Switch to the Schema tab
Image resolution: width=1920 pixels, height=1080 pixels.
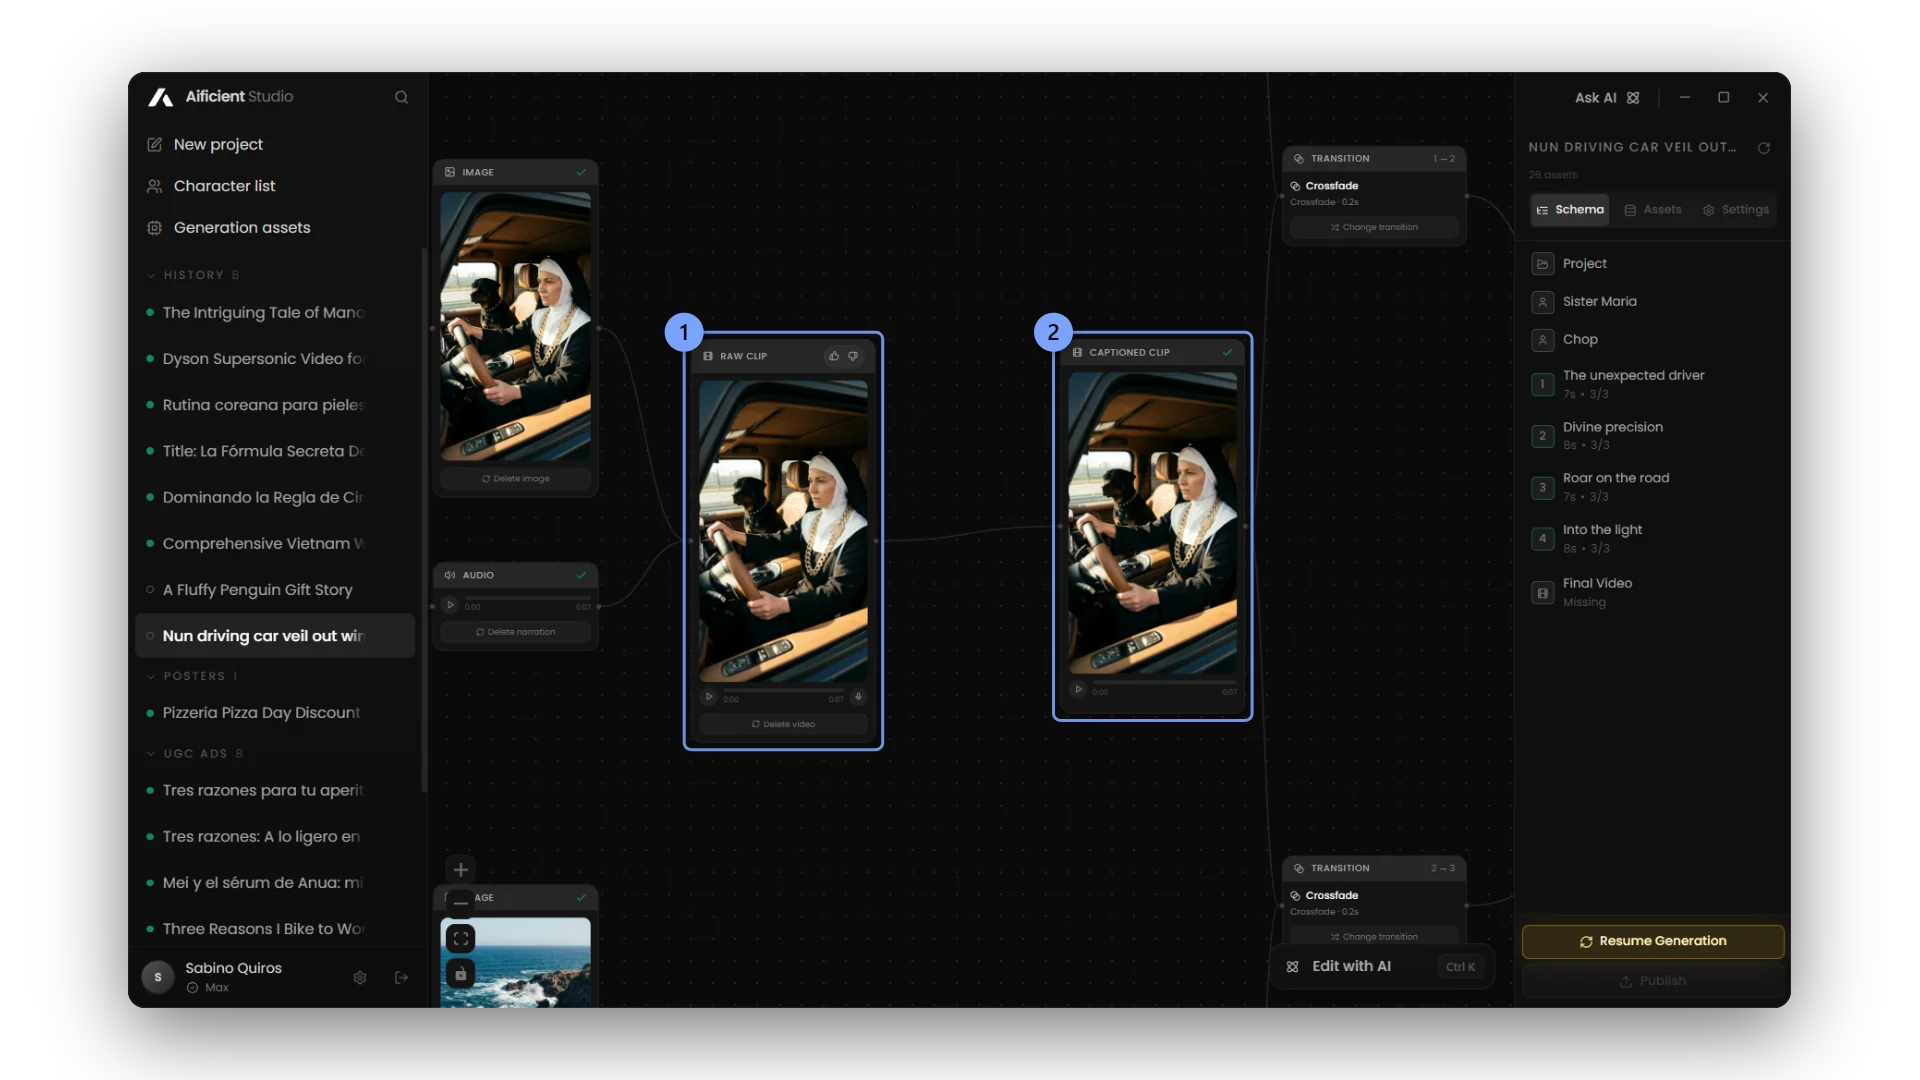1570,210
